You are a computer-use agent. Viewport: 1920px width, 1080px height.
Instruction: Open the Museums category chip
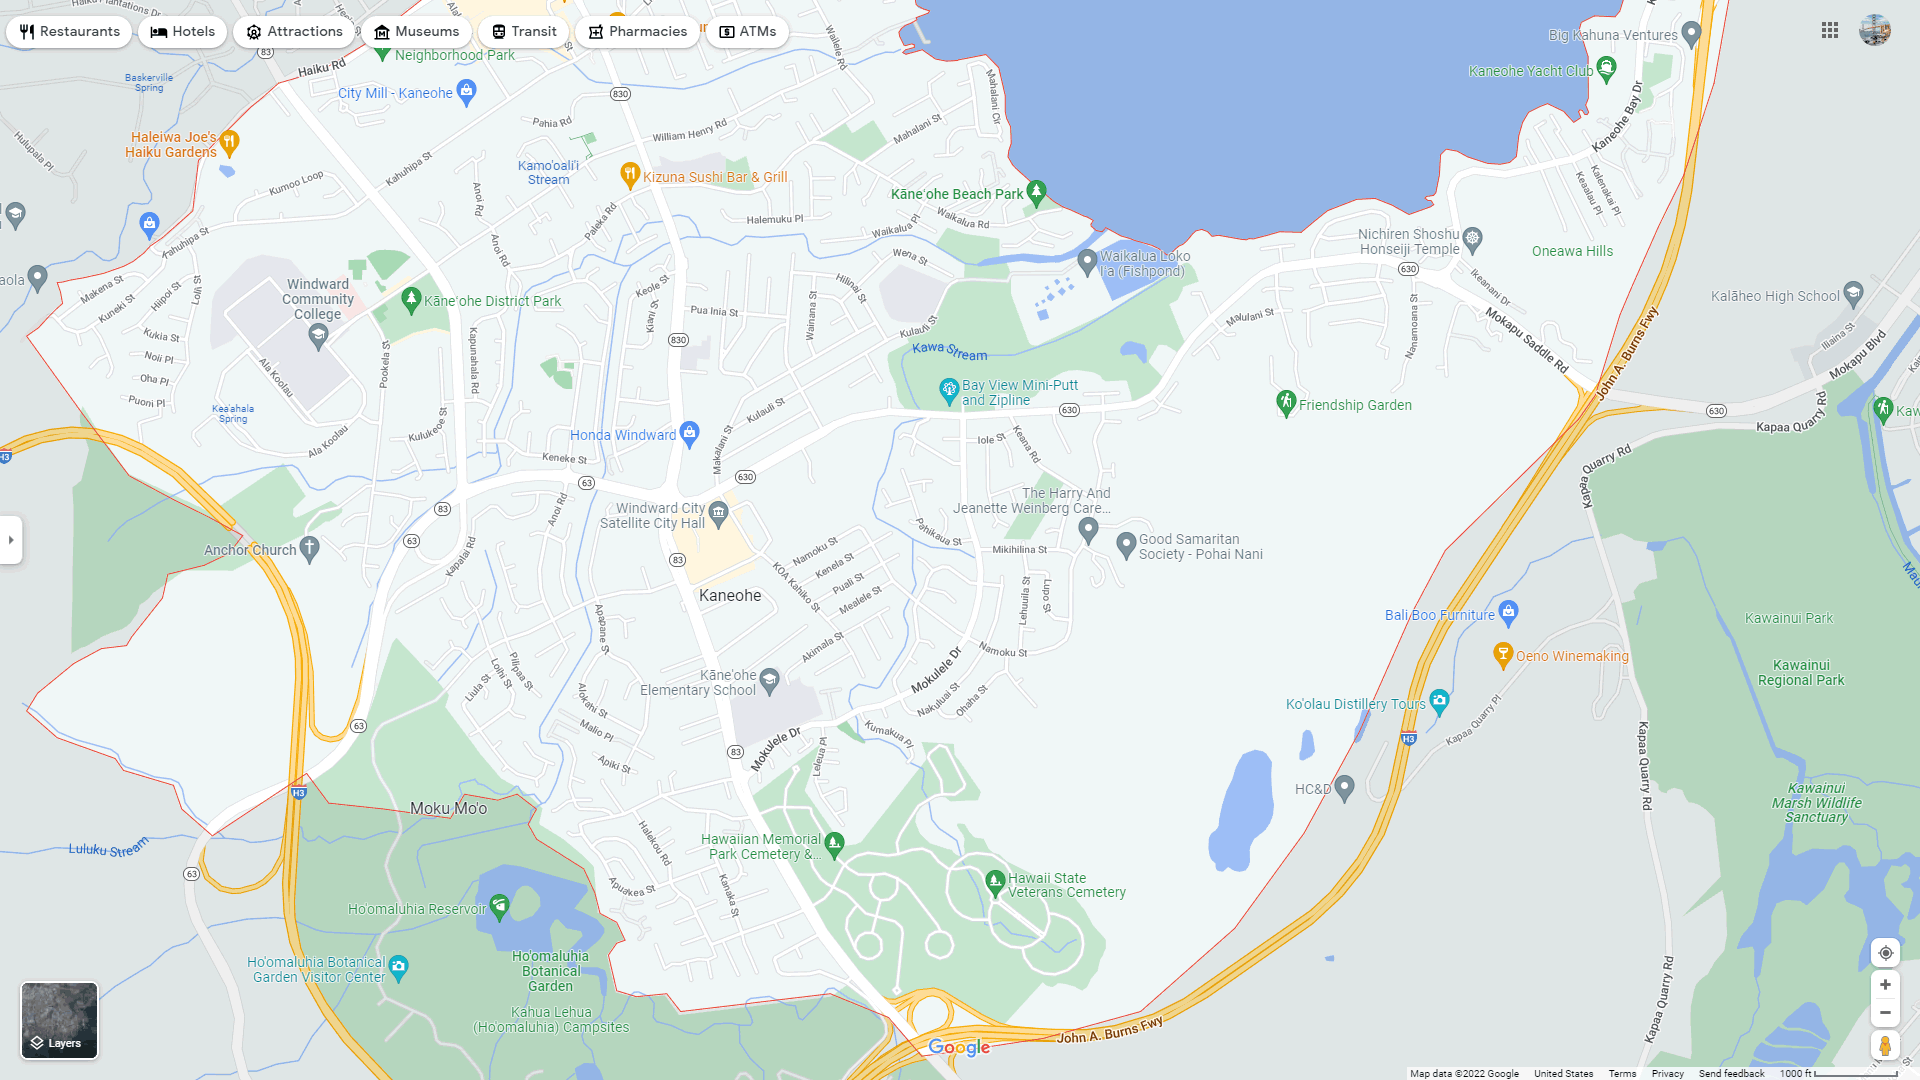pyautogui.click(x=416, y=32)
